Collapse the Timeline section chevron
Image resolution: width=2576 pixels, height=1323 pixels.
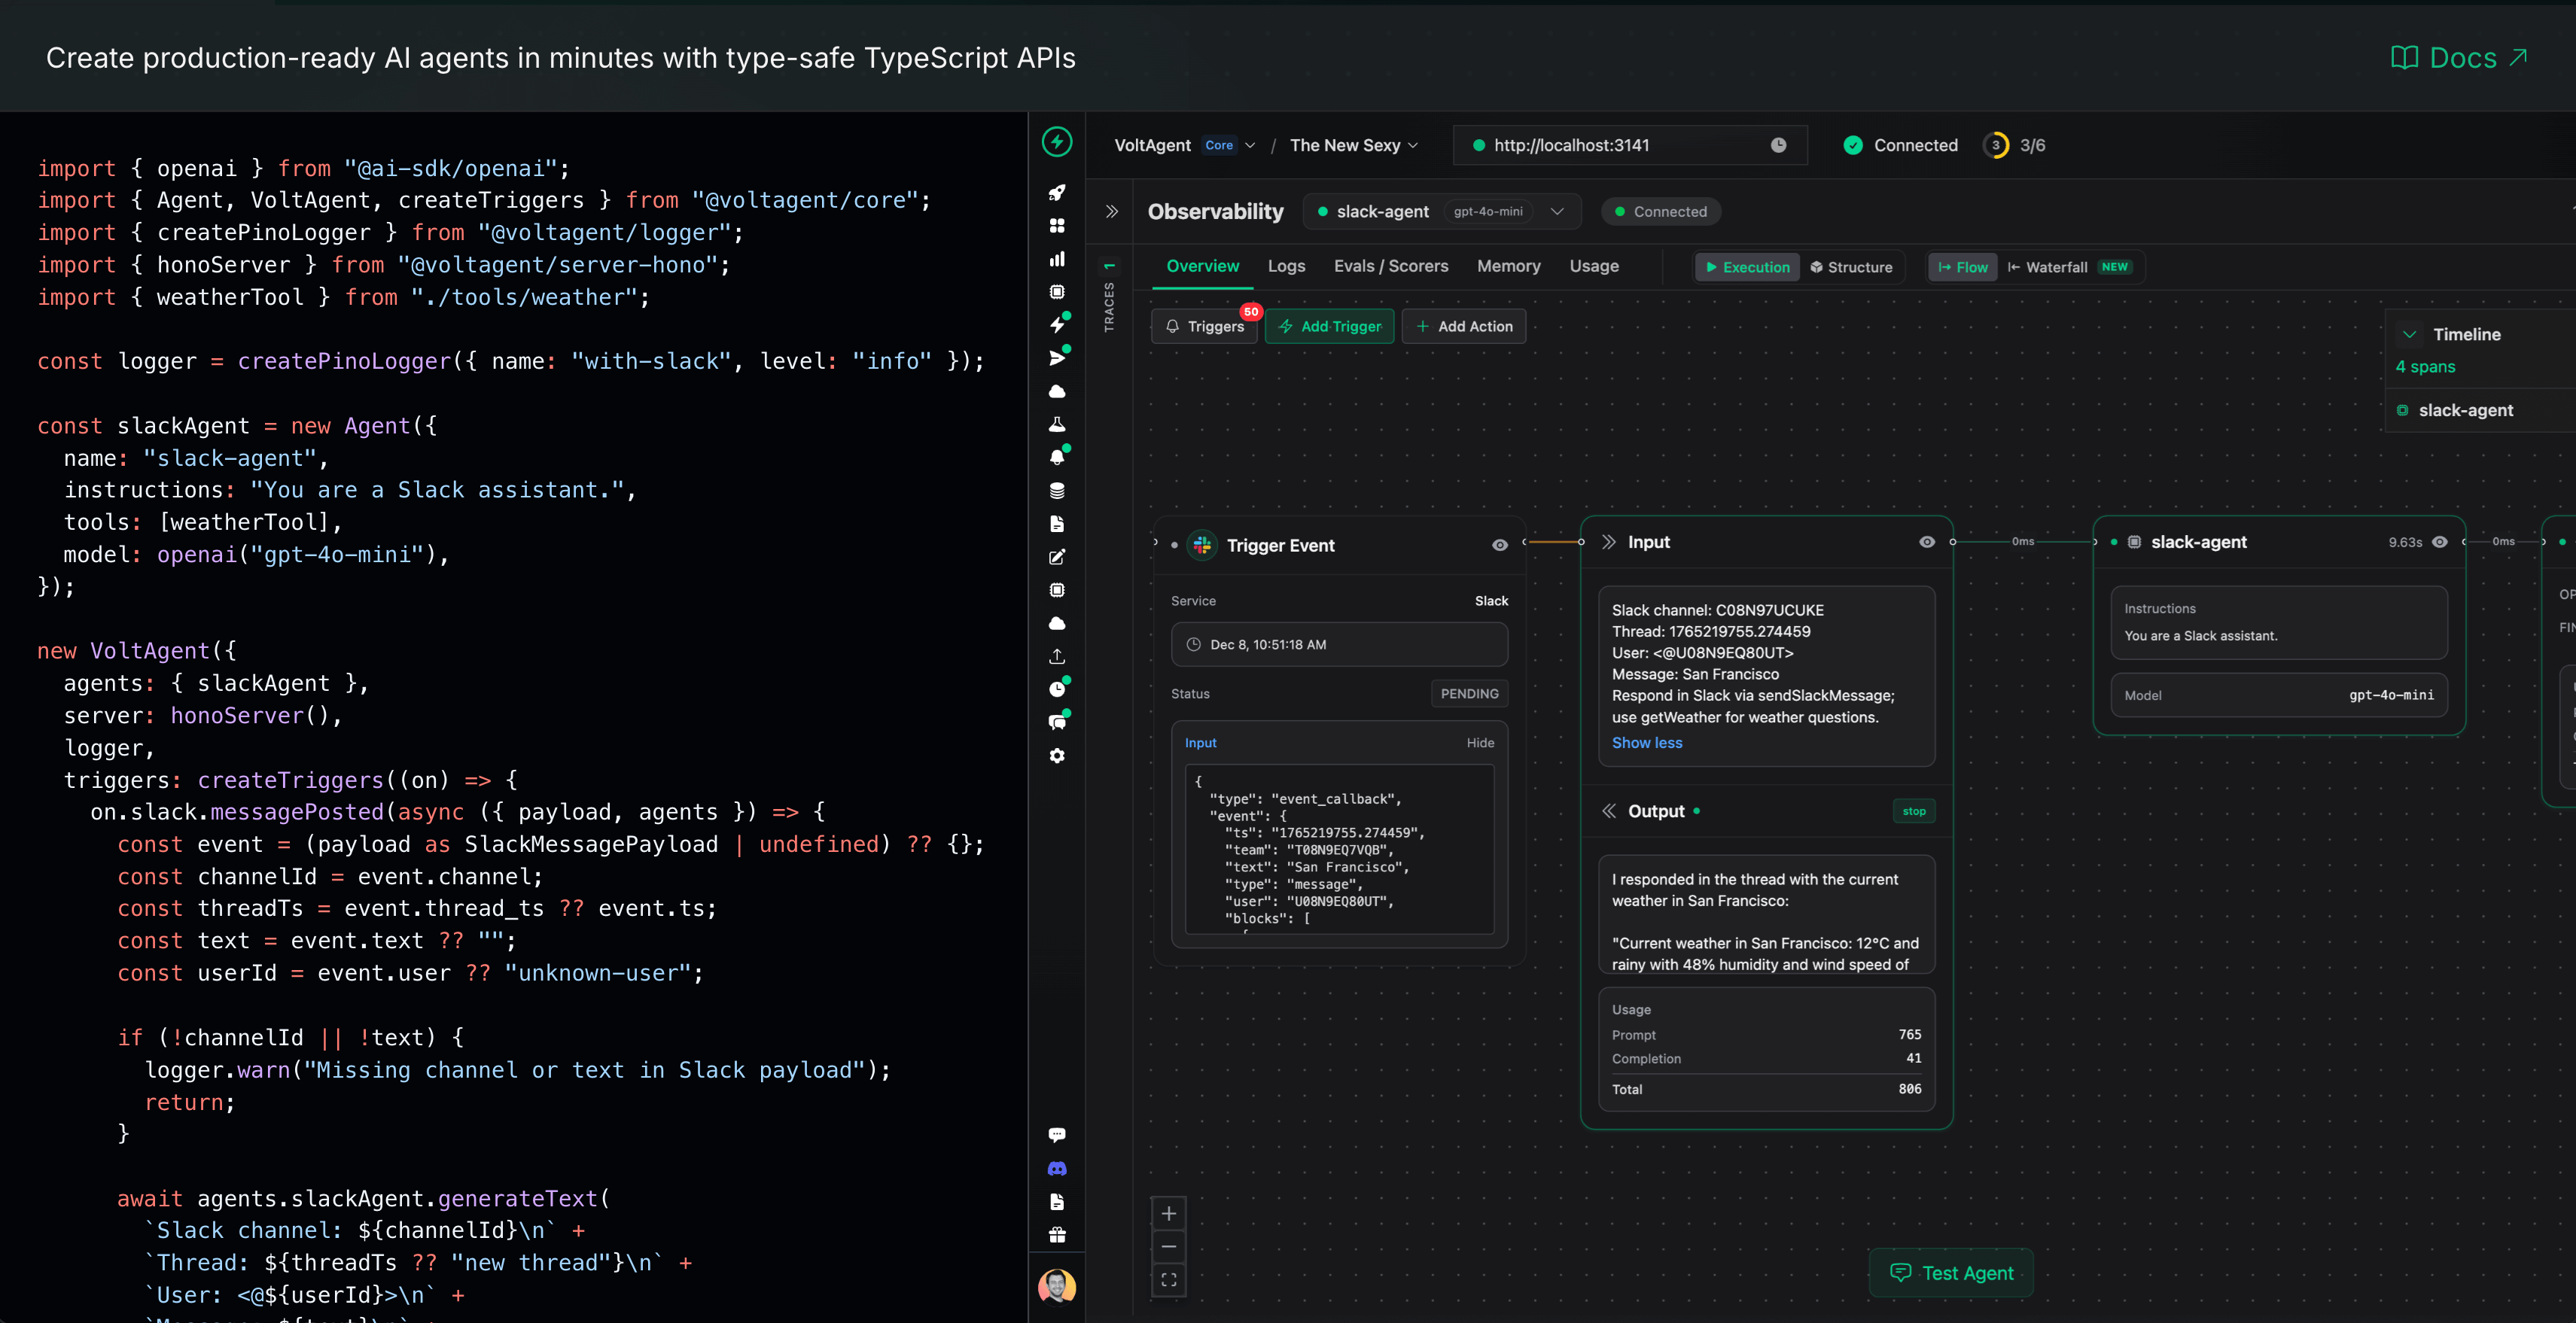pyautogui.click(x=2409, y=334)
